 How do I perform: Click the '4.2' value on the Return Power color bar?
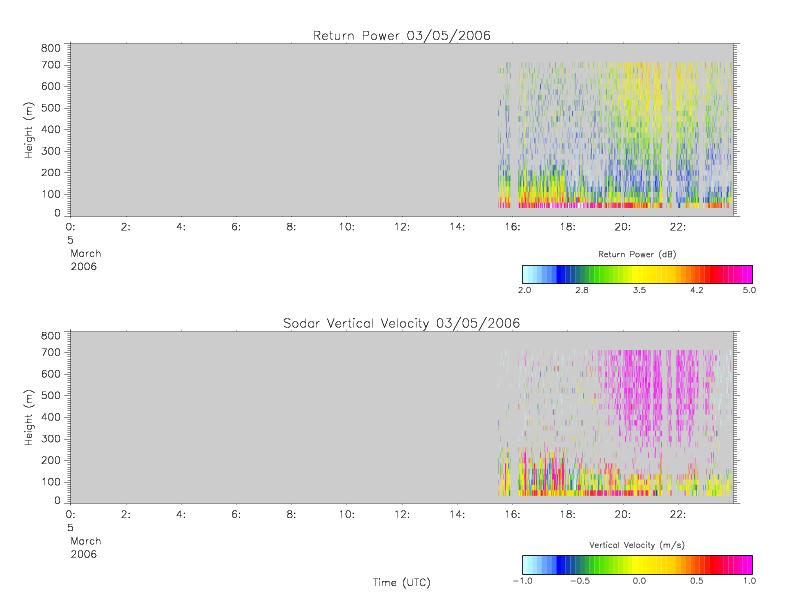point(697,290)
